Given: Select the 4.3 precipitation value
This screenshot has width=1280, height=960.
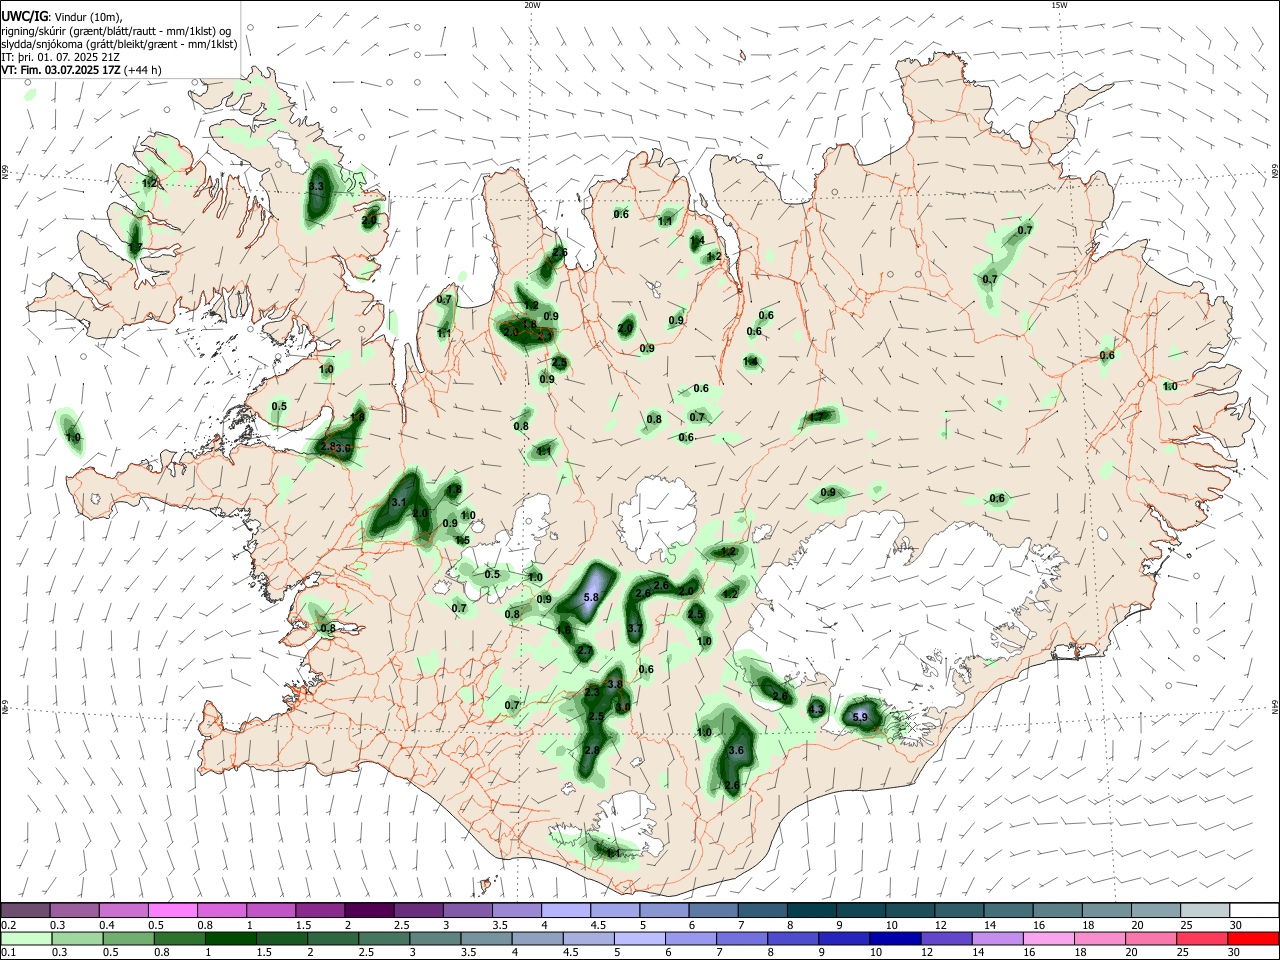Looking at the screenshot, I should click(816, 710).
